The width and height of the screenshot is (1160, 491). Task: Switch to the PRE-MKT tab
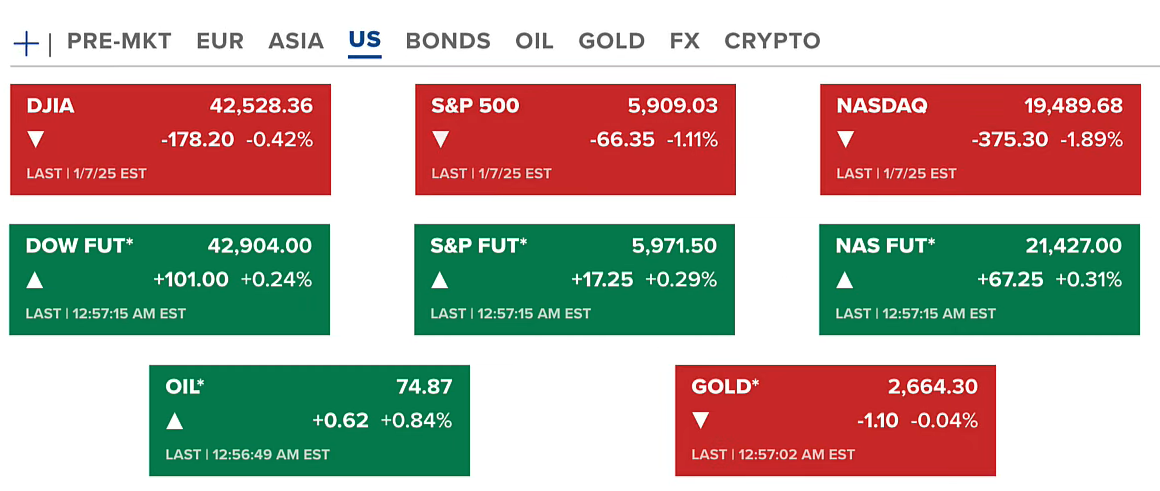pyautogui.click(x=119, y=41)
